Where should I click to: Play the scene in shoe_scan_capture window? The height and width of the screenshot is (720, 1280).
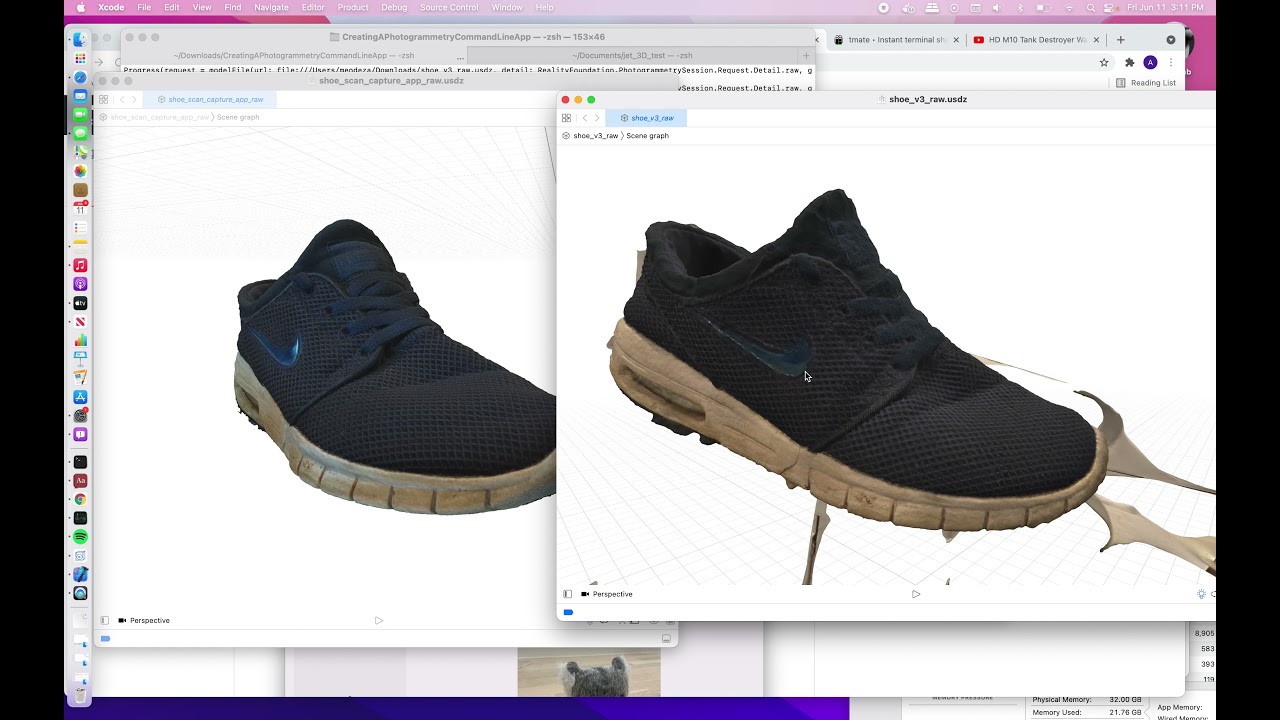(379, 621)
